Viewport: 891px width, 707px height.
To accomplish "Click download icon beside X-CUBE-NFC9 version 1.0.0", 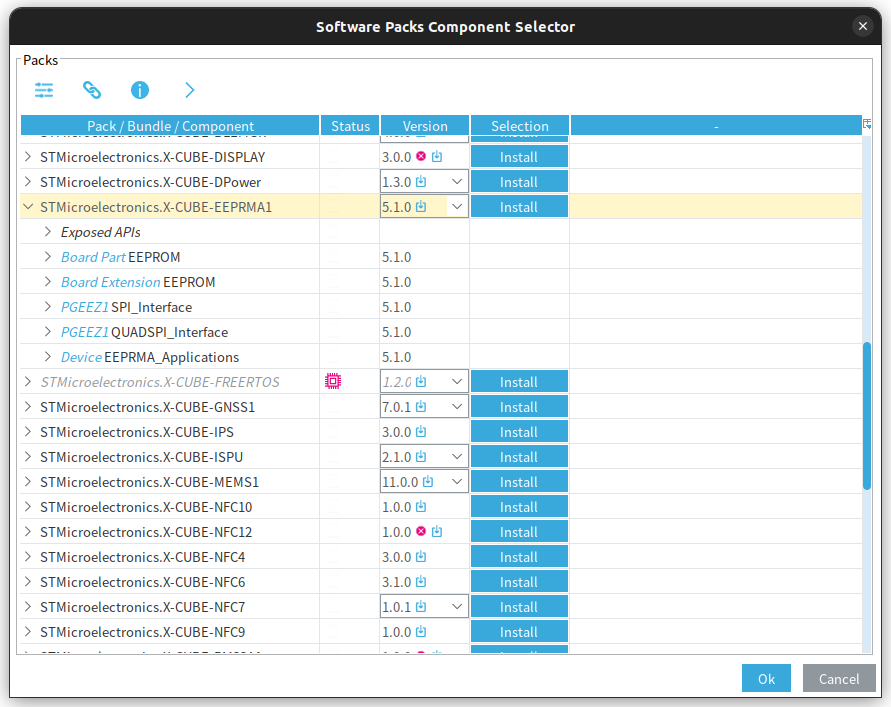I will click(420, 631).
